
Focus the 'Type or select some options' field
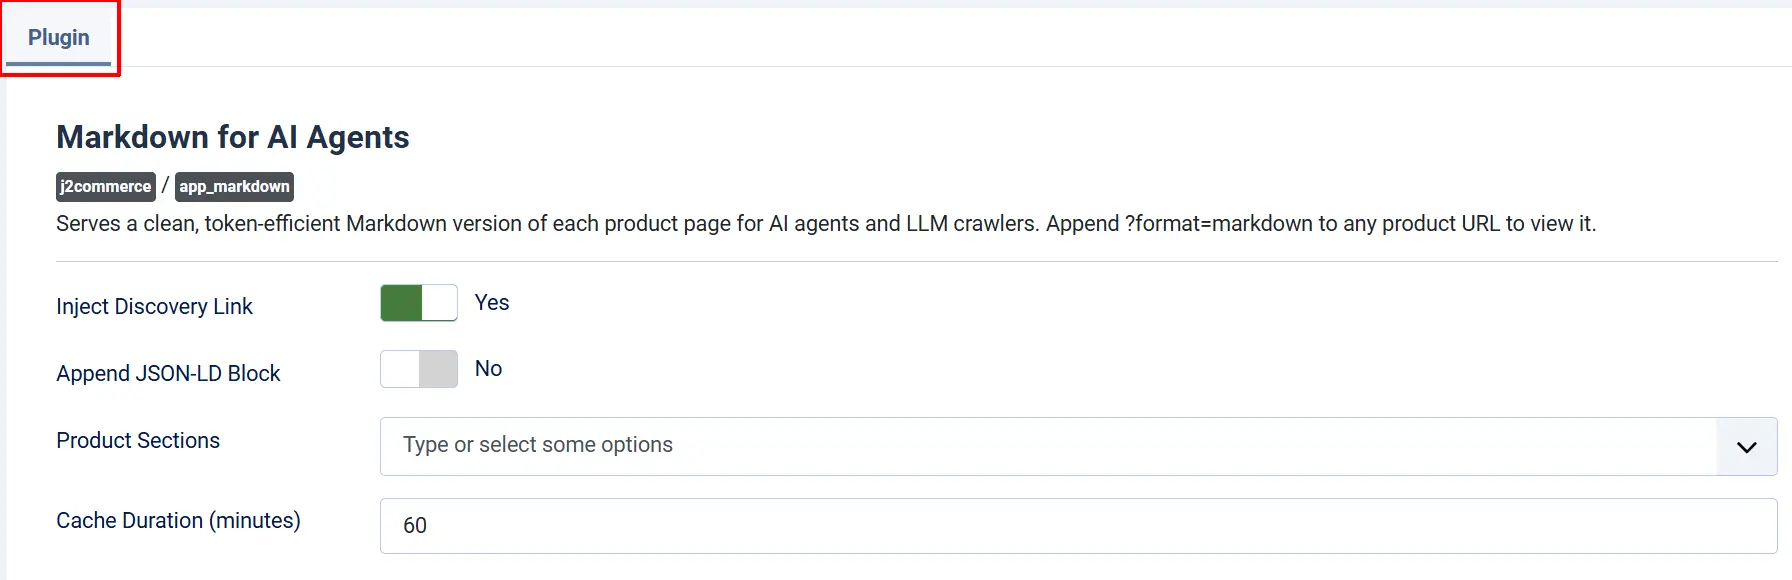tap(1048, 446)
